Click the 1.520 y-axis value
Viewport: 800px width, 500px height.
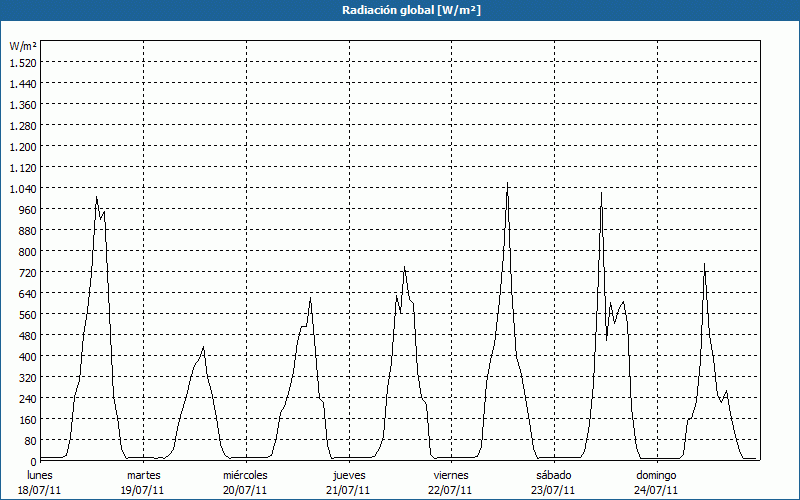[x=23, y=62]
